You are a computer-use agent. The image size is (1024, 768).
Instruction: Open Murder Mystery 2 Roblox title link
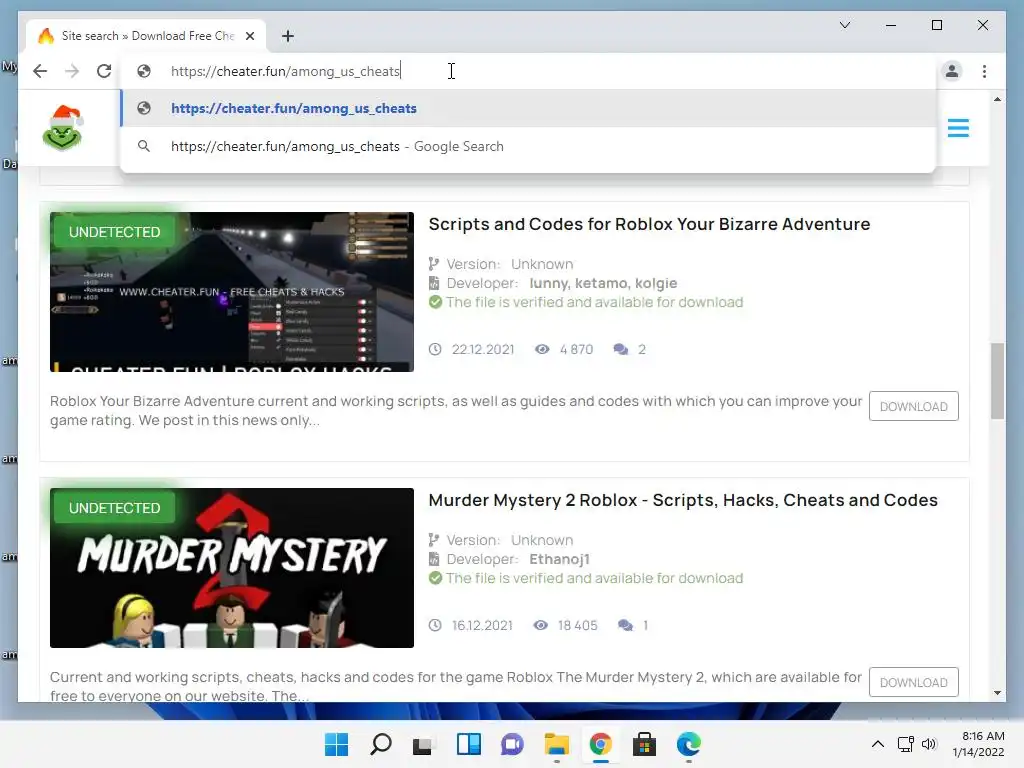(683, 500)
